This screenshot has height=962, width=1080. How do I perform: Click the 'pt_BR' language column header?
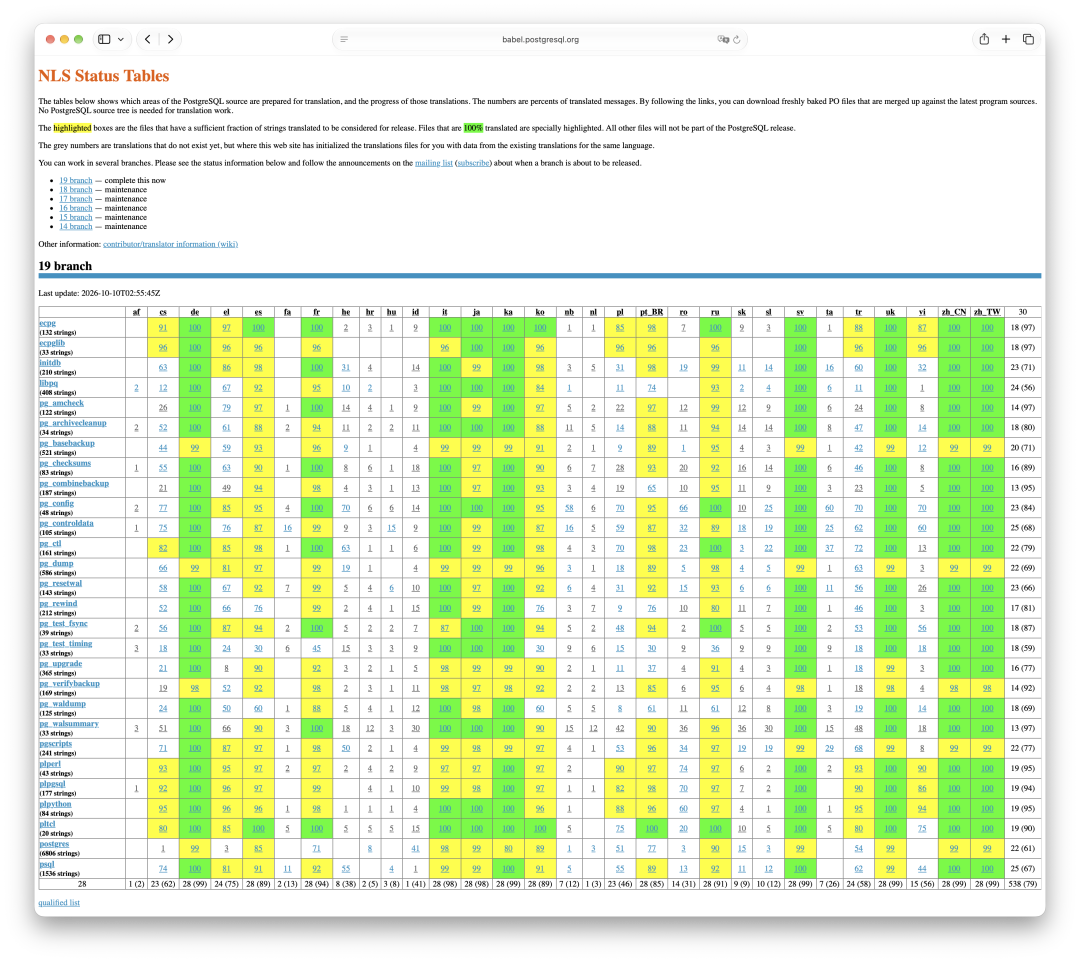tap(651, 312)
